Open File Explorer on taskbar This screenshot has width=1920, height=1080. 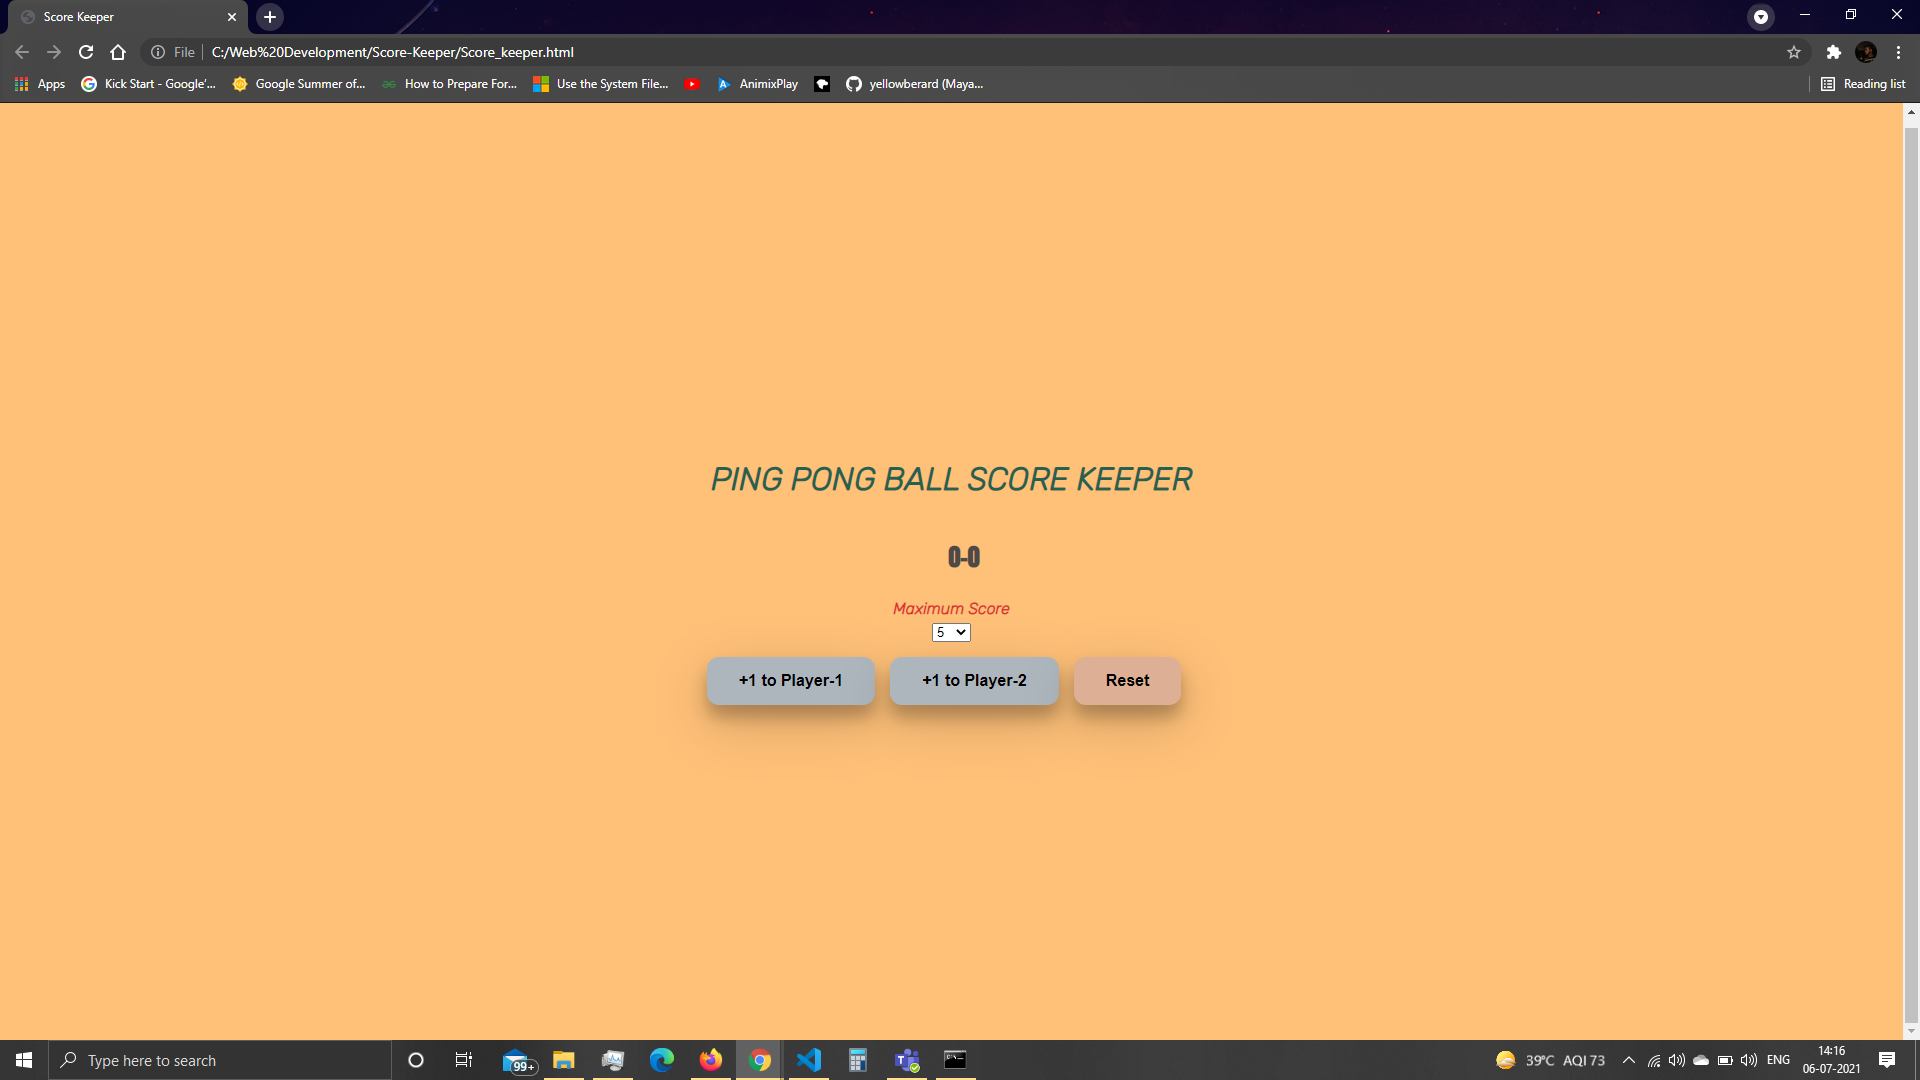[564, 1060]
